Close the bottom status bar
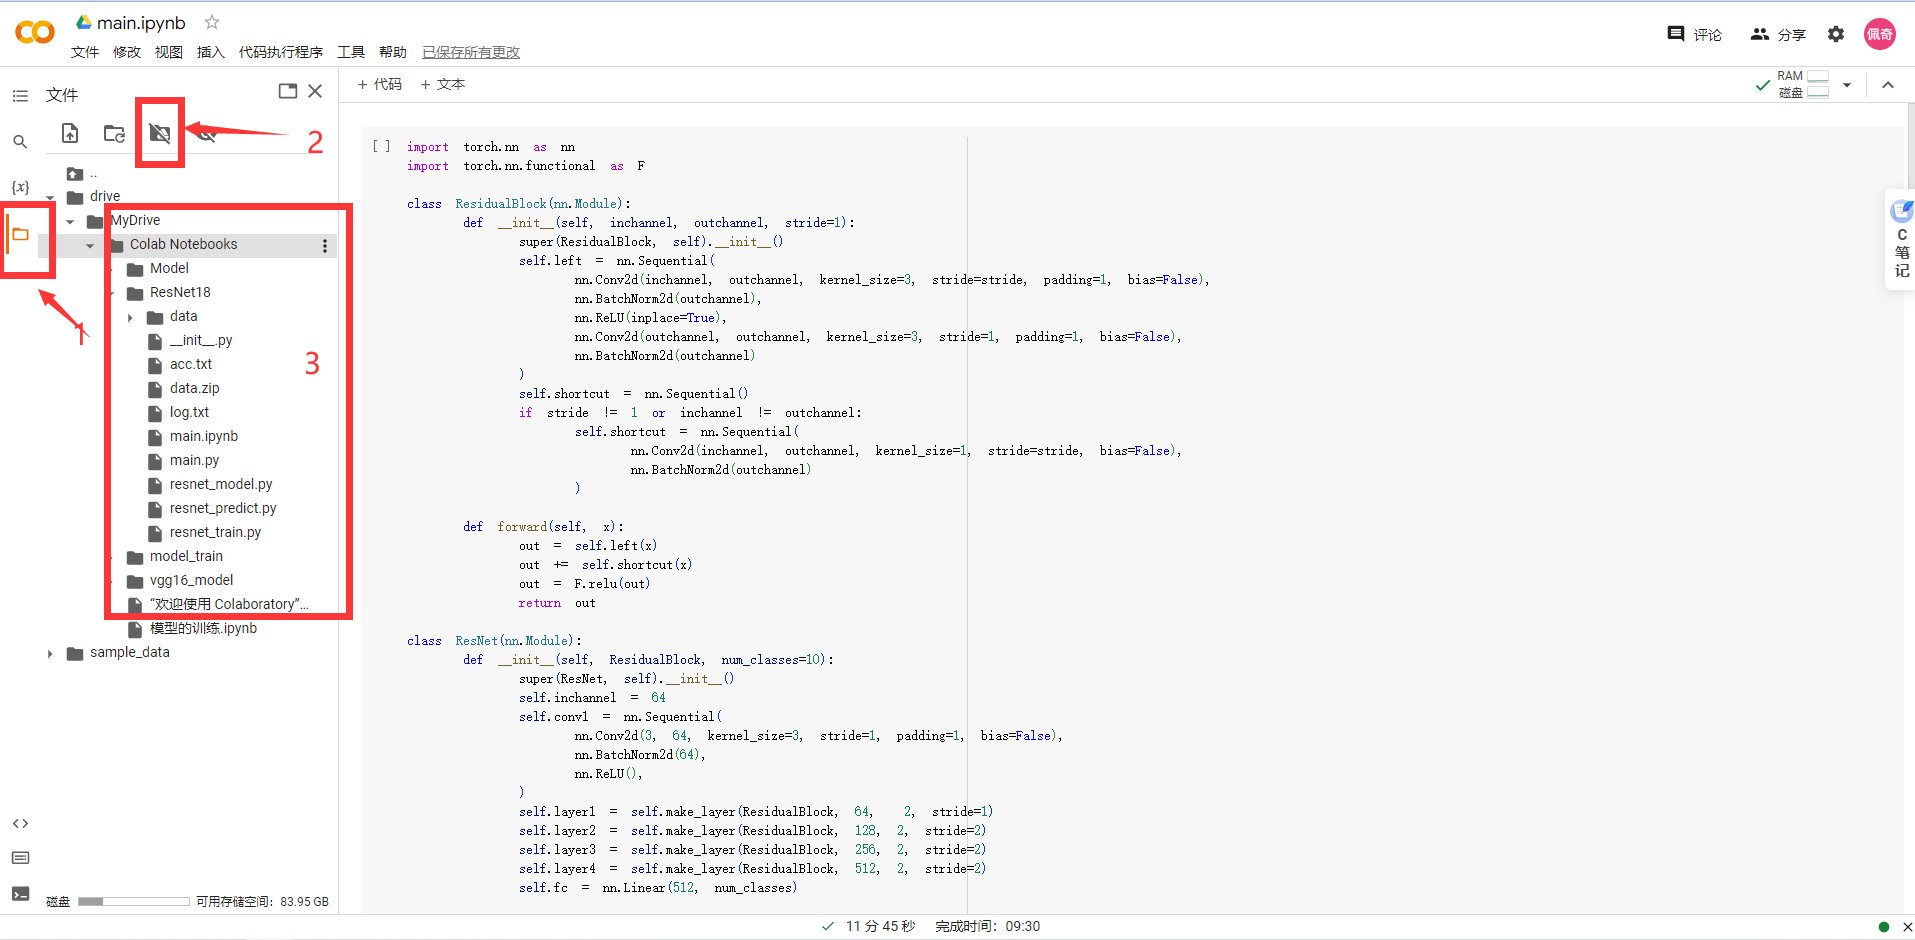The height and width of the screenshot is (940, 1915). (x=1907, y=927)
